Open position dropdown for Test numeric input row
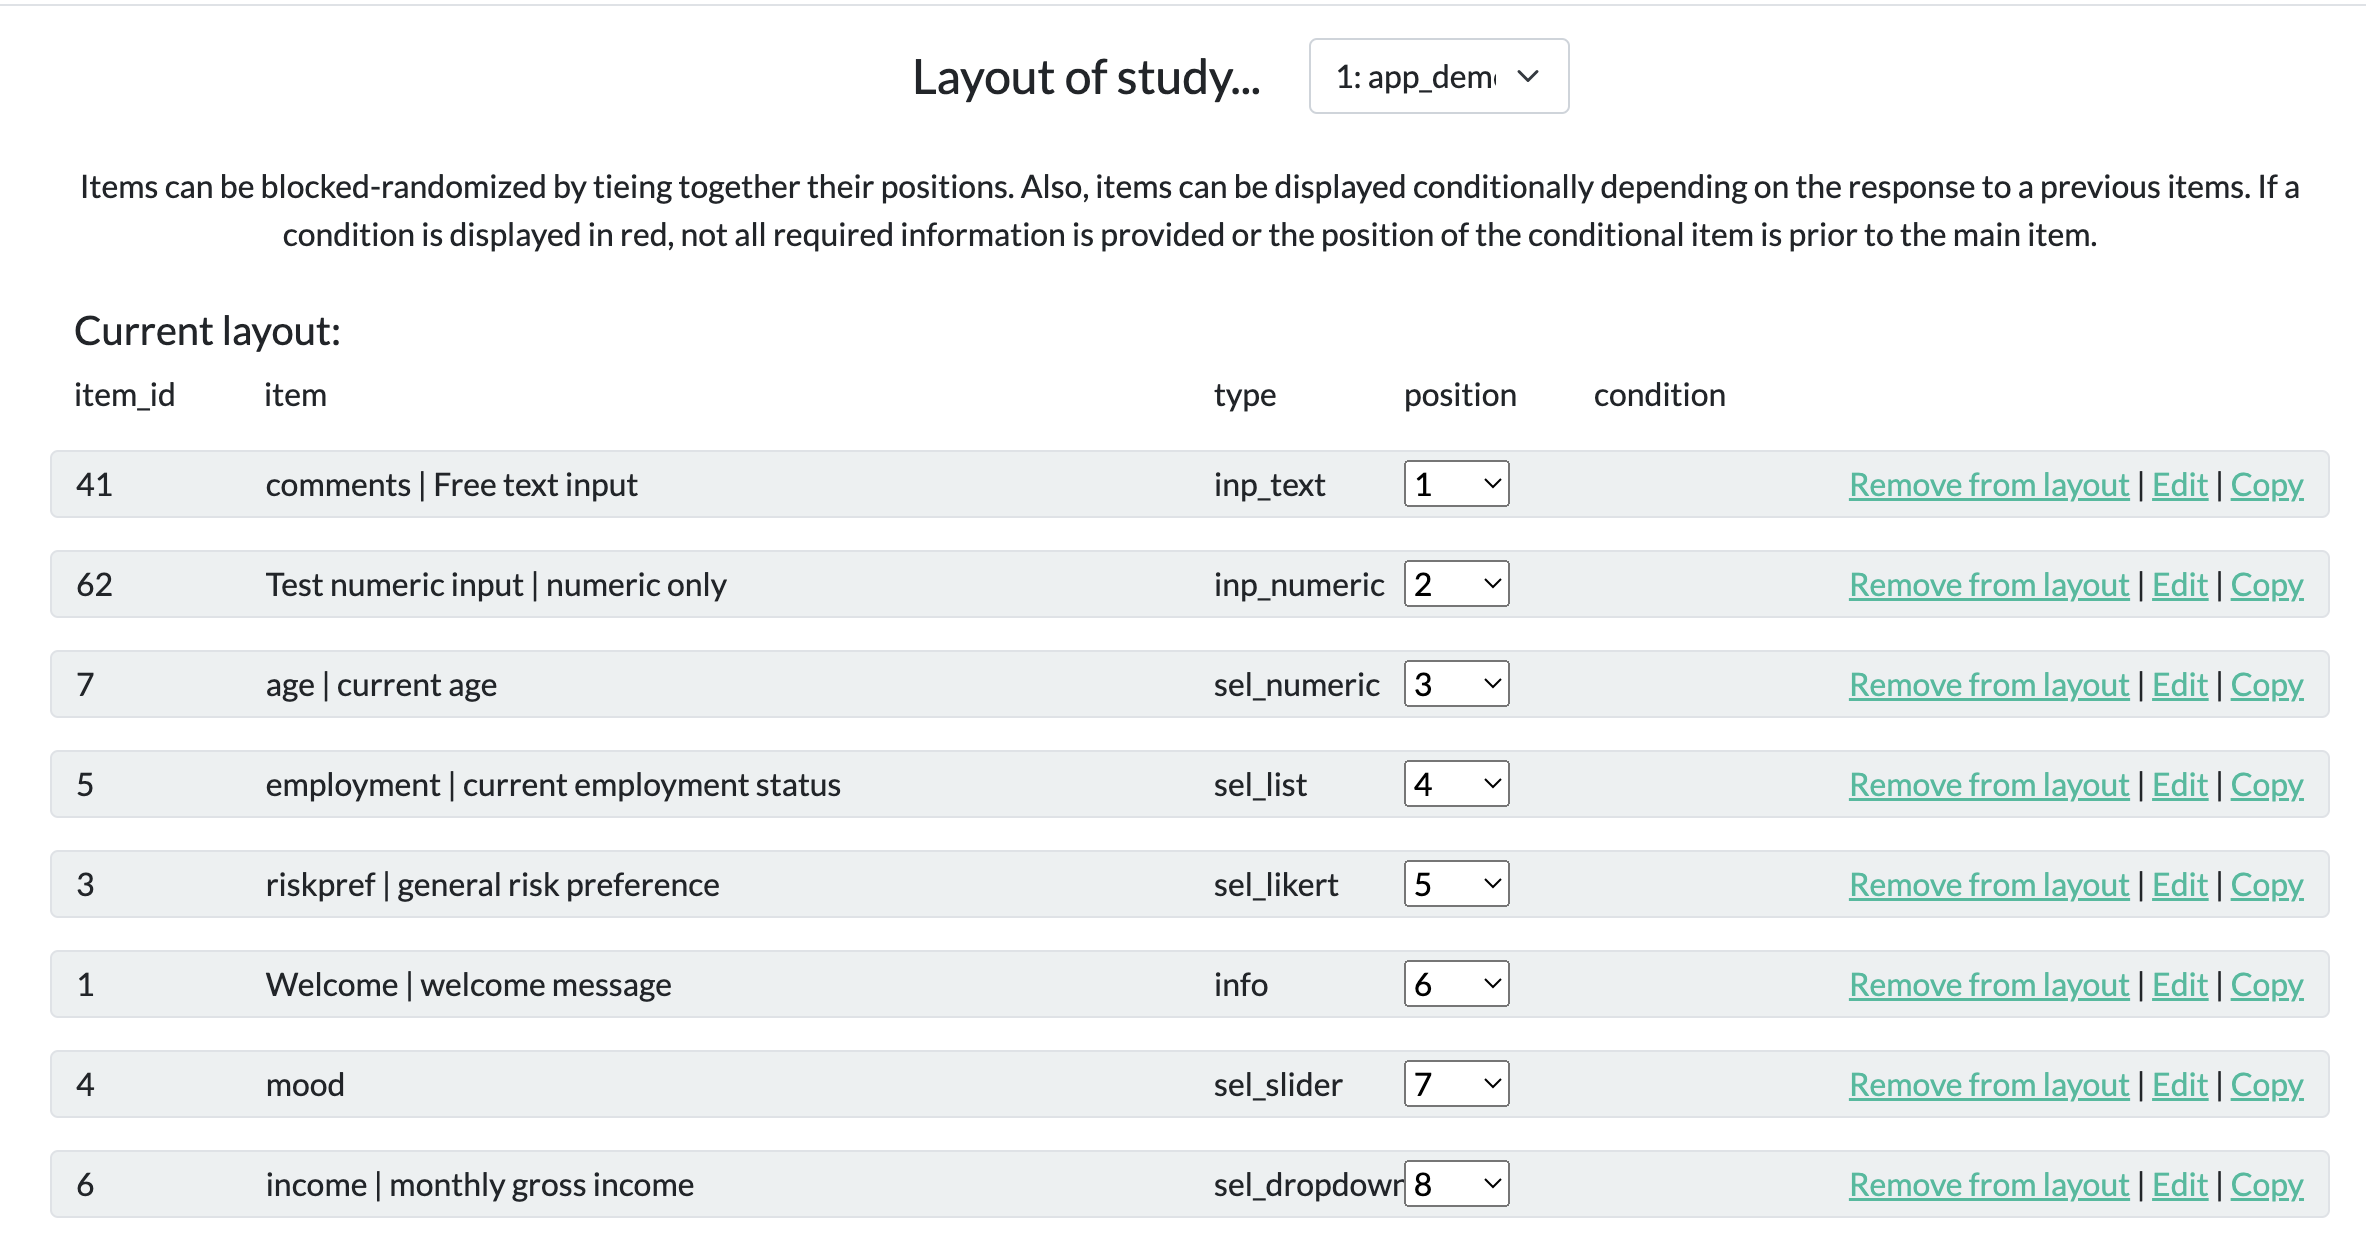Image resolution: width=2366 pixels, height=1254 pixels. point(1456,584)
